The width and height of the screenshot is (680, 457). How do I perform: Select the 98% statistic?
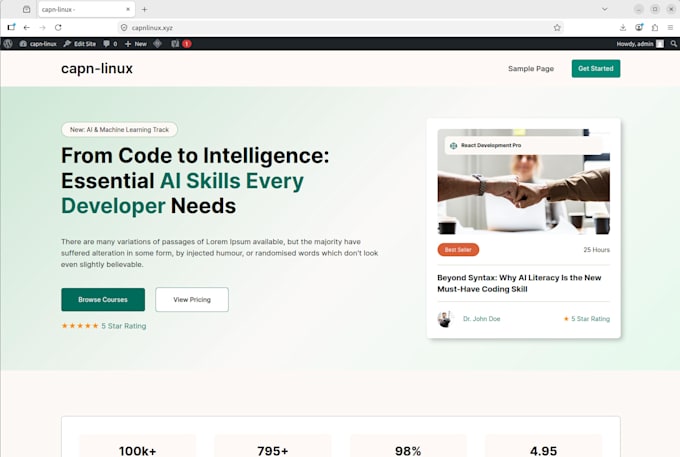408,450
